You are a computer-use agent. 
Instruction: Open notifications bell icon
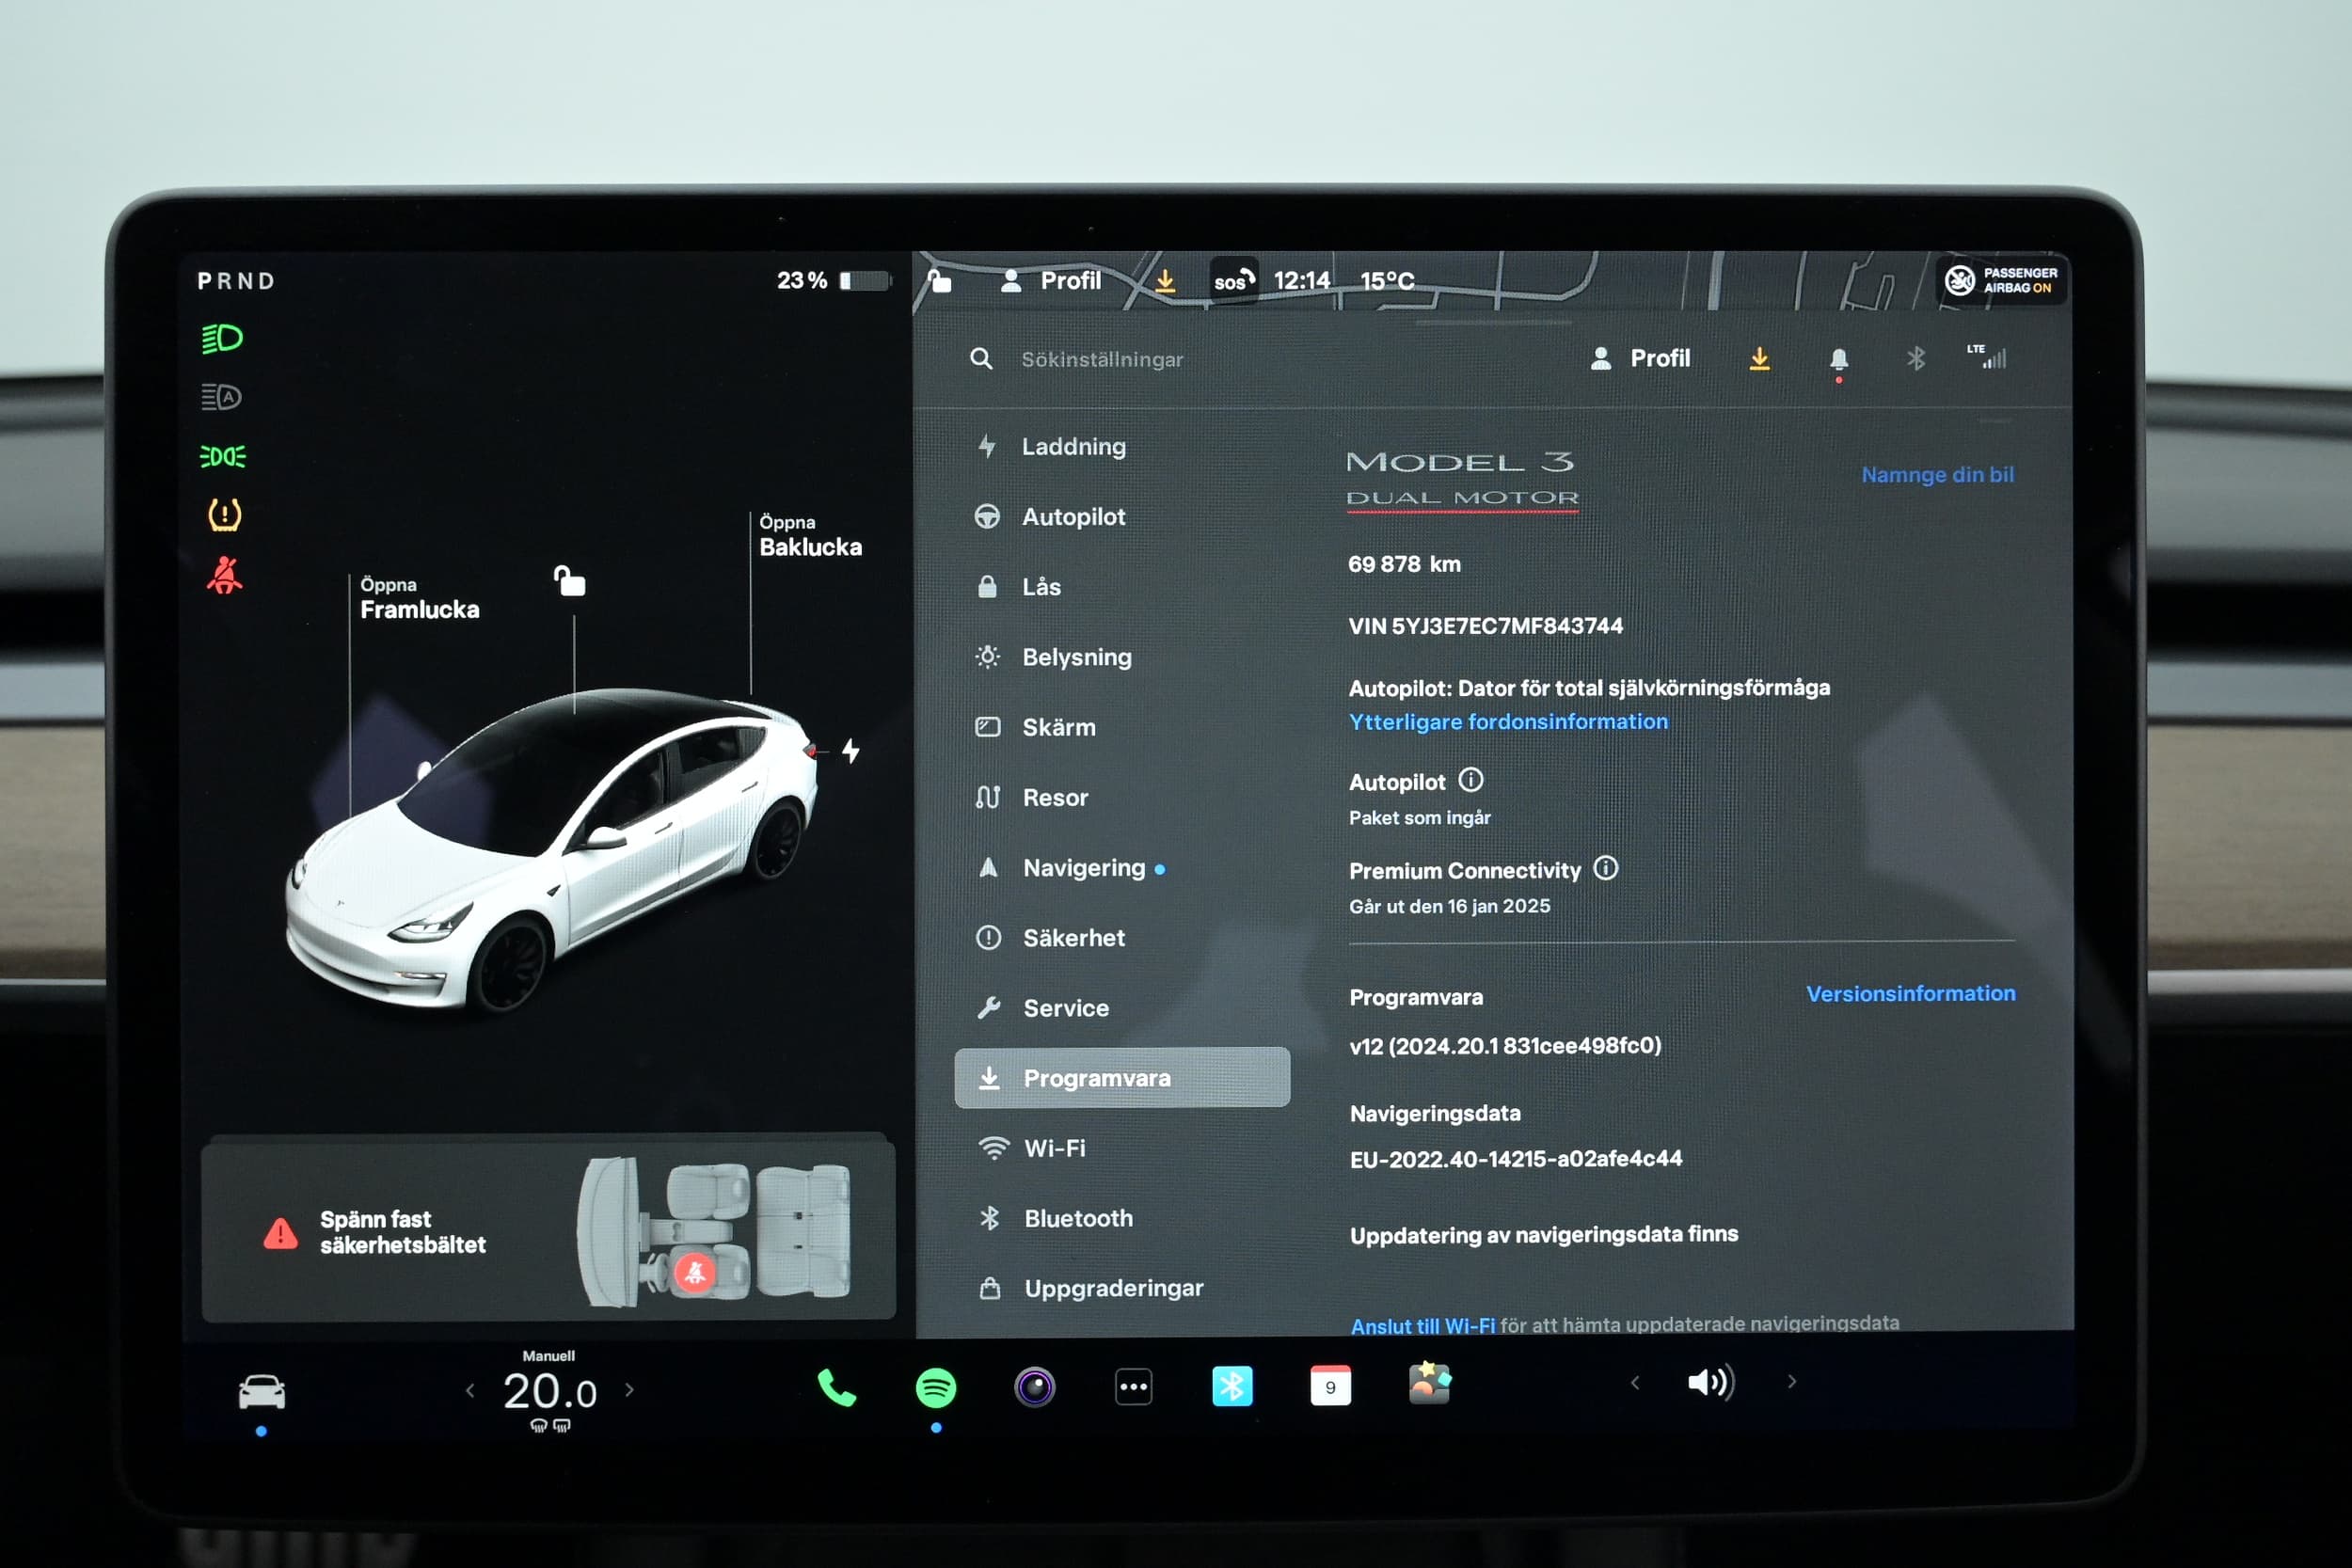(x=1838, y=360)
